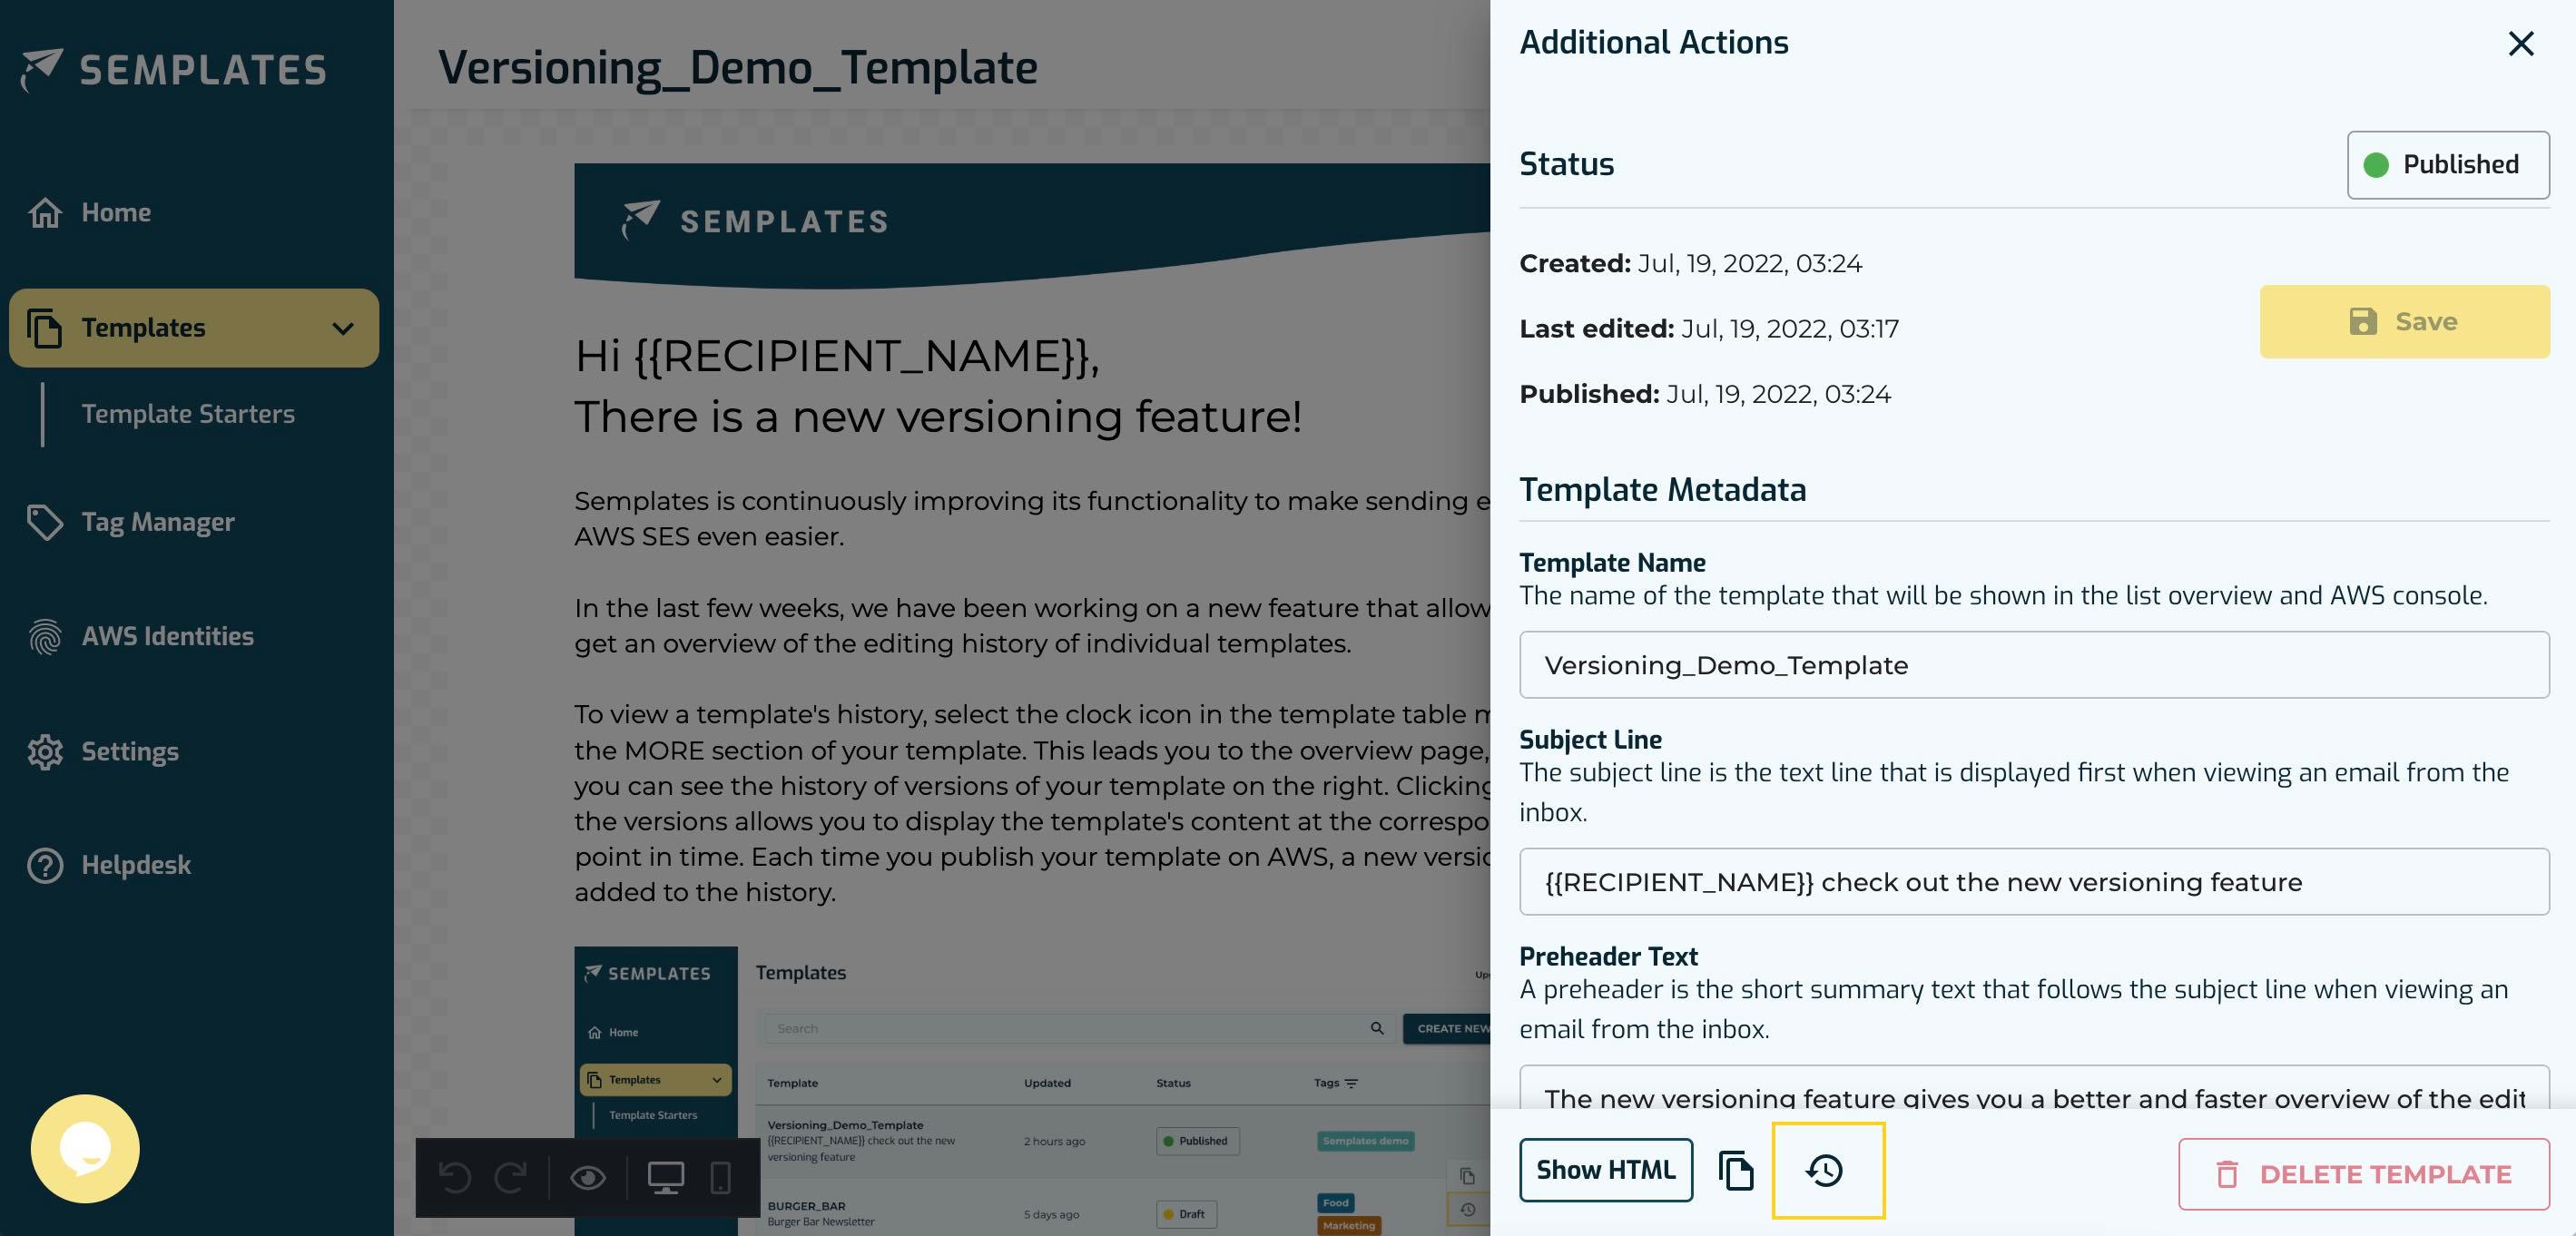
Task: Open the Tag Manager section
Action: [156, 521]
